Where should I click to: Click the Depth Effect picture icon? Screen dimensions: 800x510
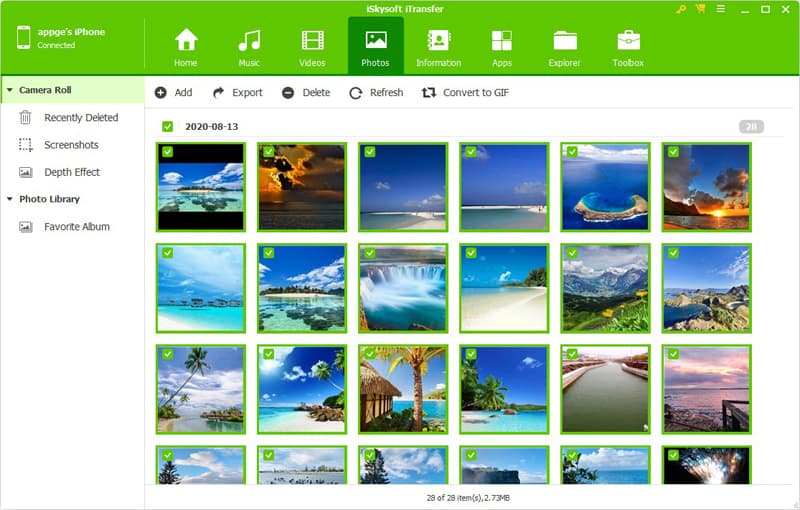(x=26, y=172)
